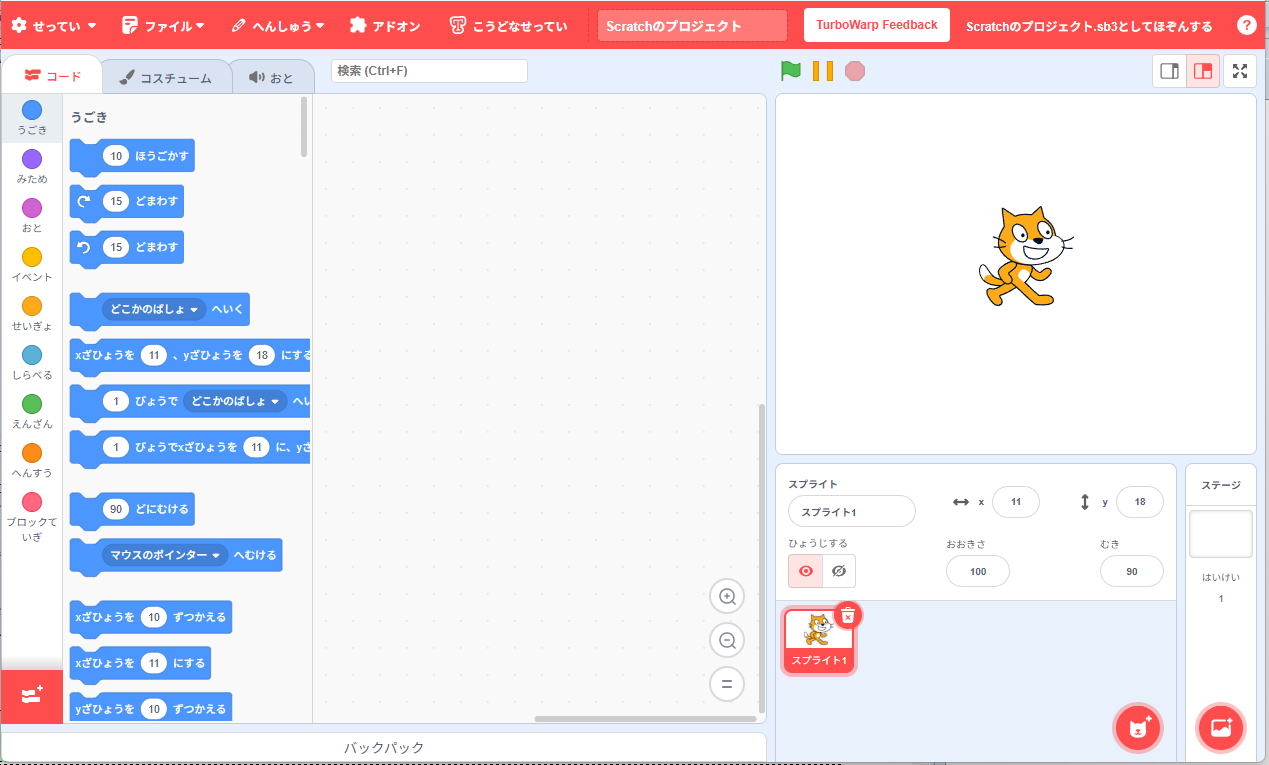Select the みため block category
The width and height of the screenshot is (1269, 765).
point(32,167)
